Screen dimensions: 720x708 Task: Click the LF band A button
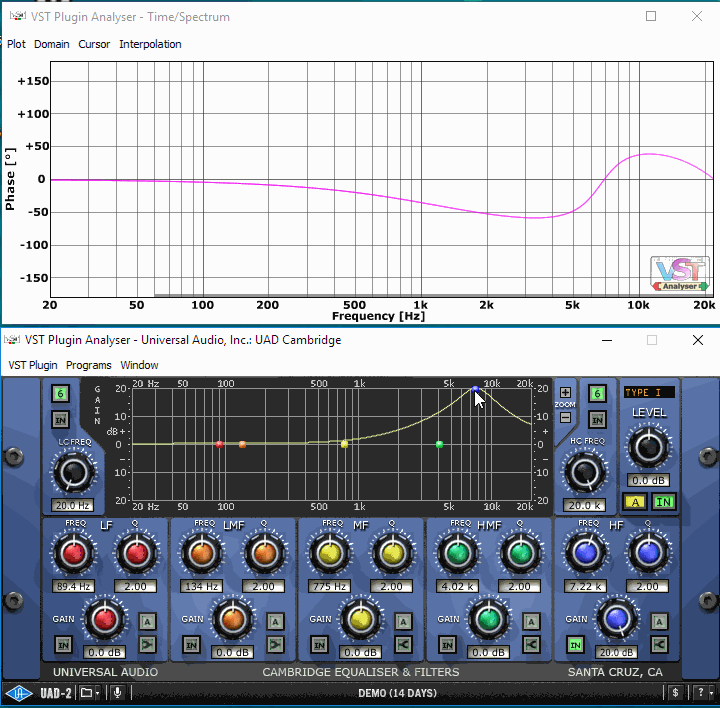tap(147, 622)
